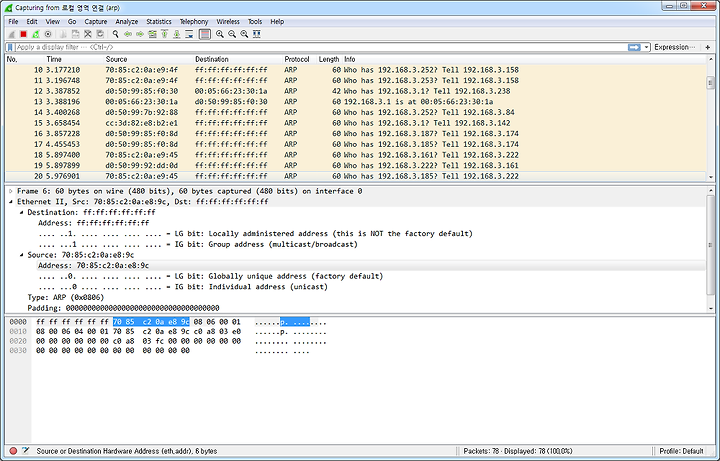This screenshot has height=461, width=720.
Task: Click packet list scroll down arrow
Action: (710, 177)
